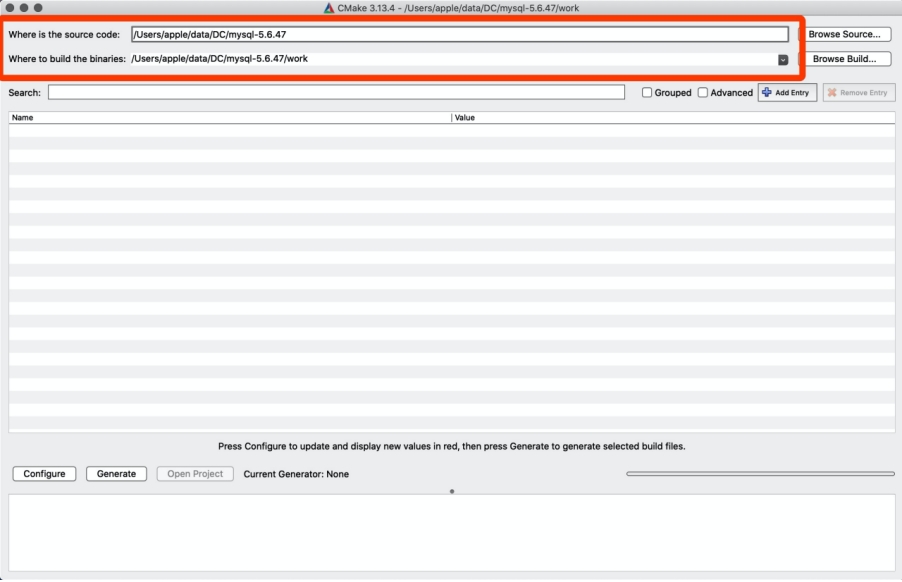Enable the Advanced checkbox

702,93
